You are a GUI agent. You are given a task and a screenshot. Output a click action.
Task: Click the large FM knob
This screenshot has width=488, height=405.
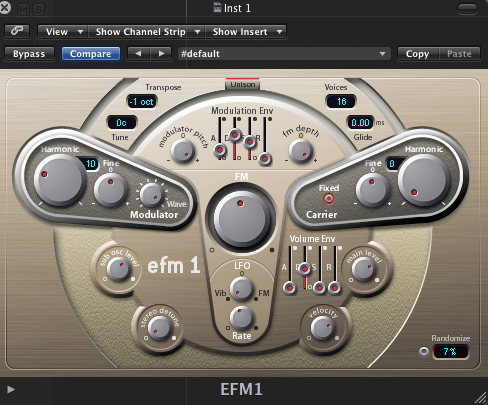coord(241,219)
